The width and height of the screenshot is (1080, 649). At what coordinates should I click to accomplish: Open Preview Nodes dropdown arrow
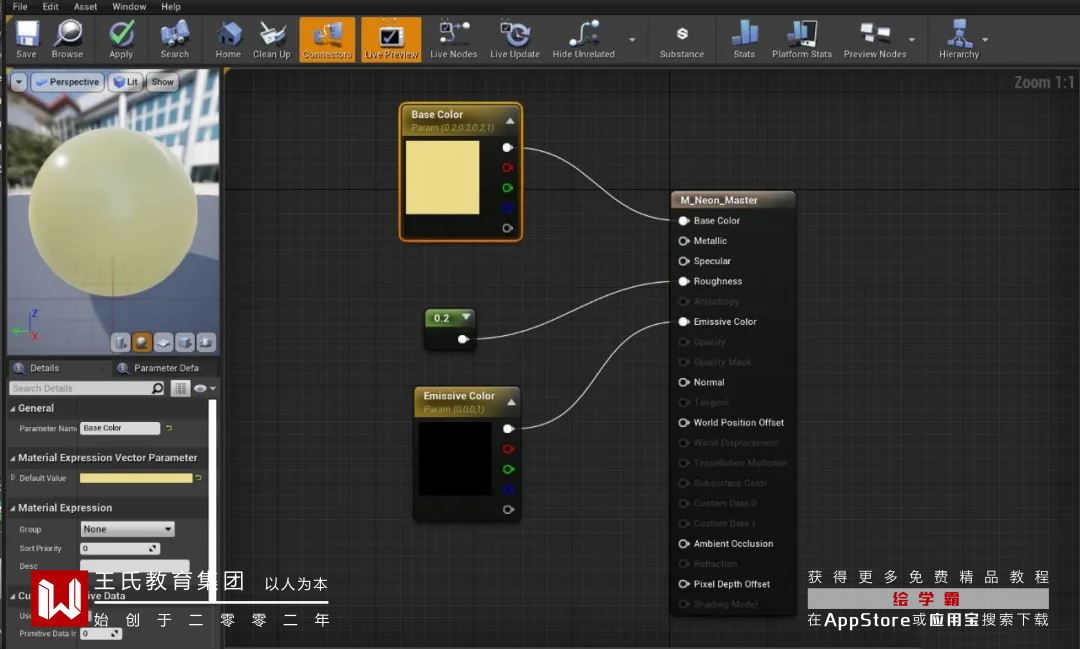(x=912, y=40)
